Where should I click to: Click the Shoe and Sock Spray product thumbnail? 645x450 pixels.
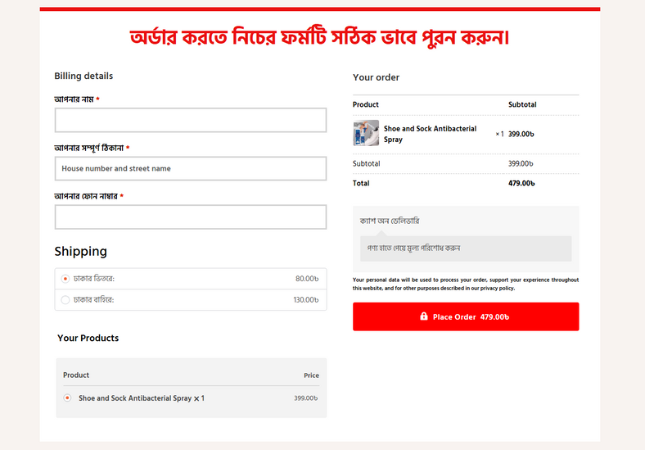coord(366,133)
